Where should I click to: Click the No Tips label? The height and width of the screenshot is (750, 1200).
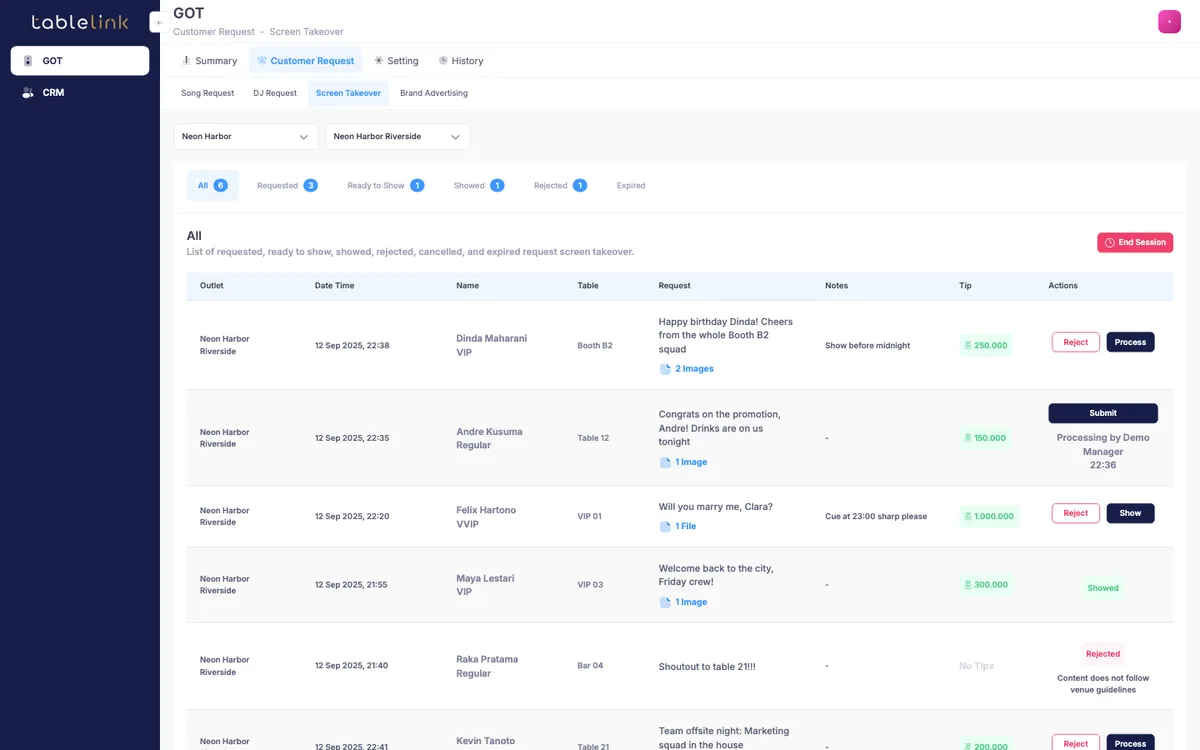pyautogui.click(x=977, y=666)
